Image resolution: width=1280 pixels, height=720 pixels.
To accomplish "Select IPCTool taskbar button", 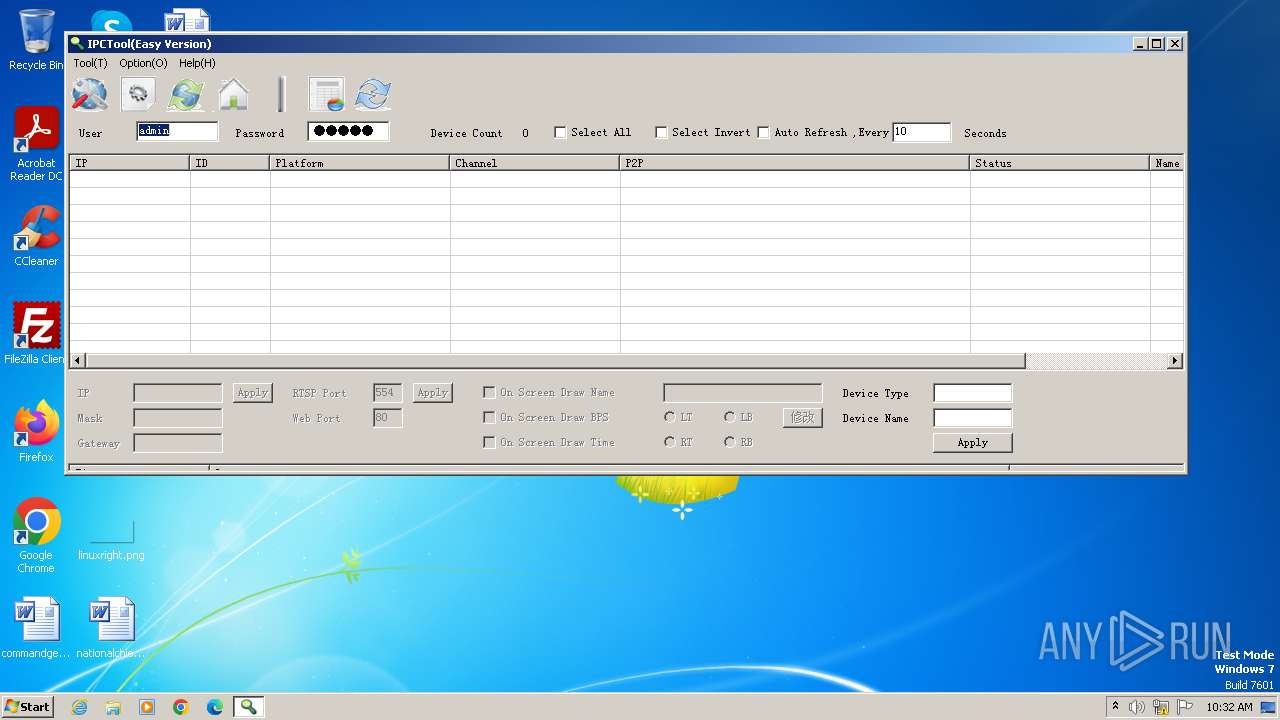I will coord(248,707).
